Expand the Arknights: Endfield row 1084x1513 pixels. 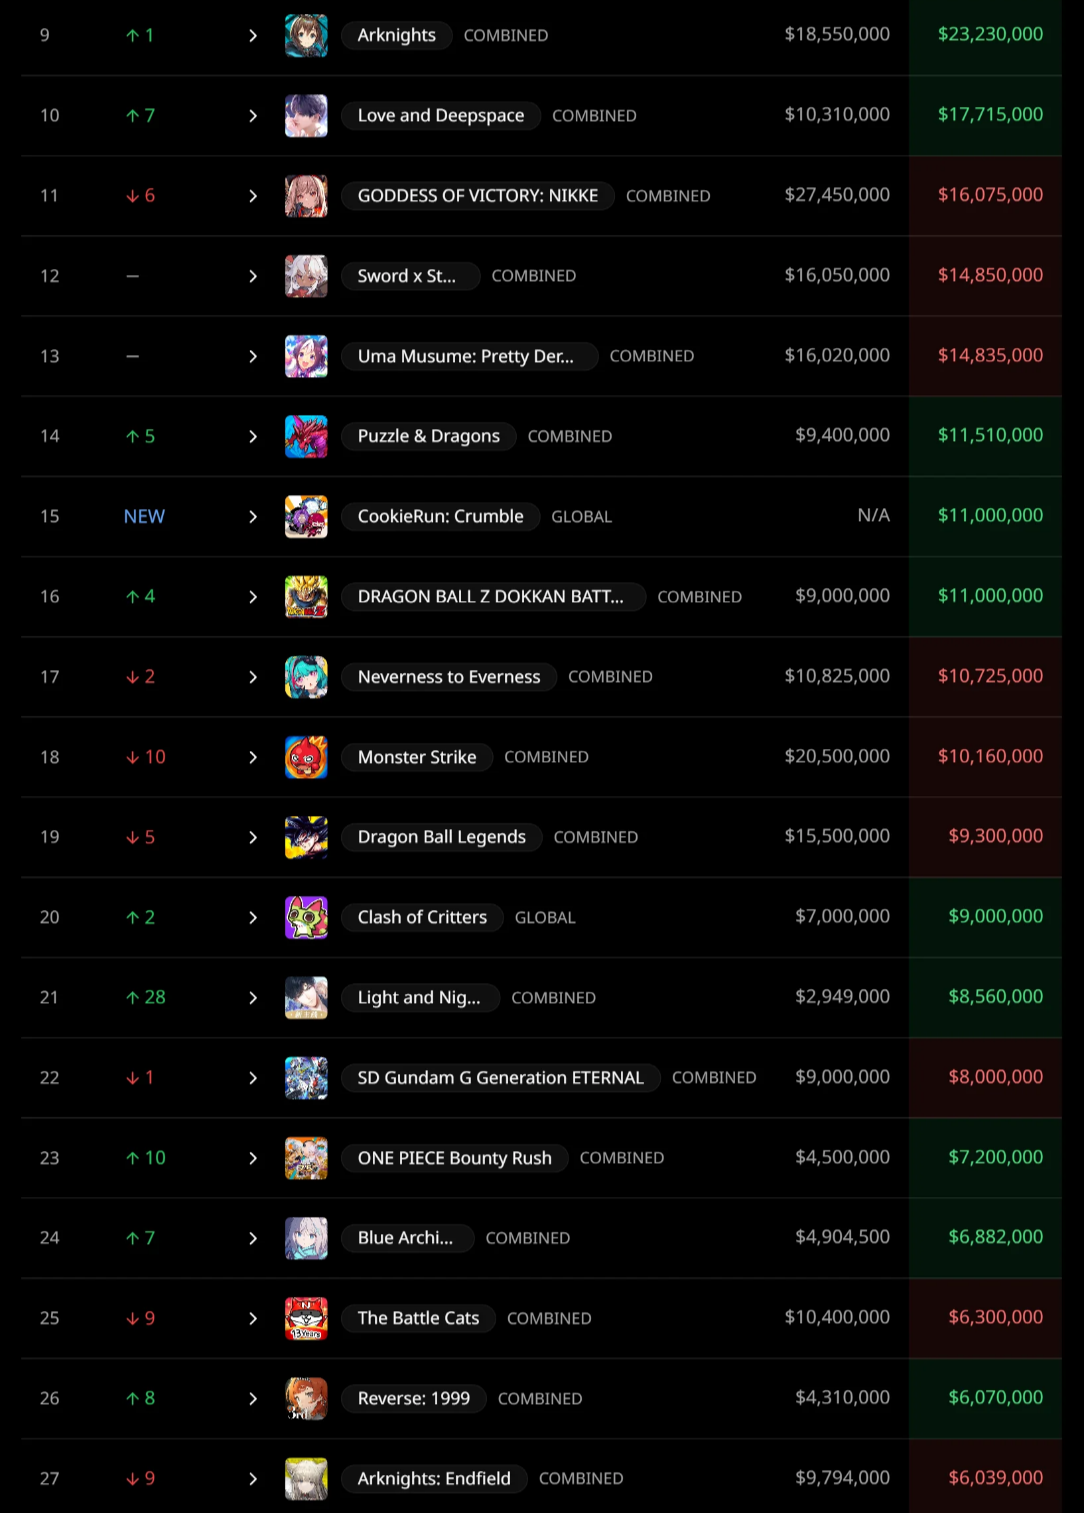pyautogui.click(x=253, y=1478)
